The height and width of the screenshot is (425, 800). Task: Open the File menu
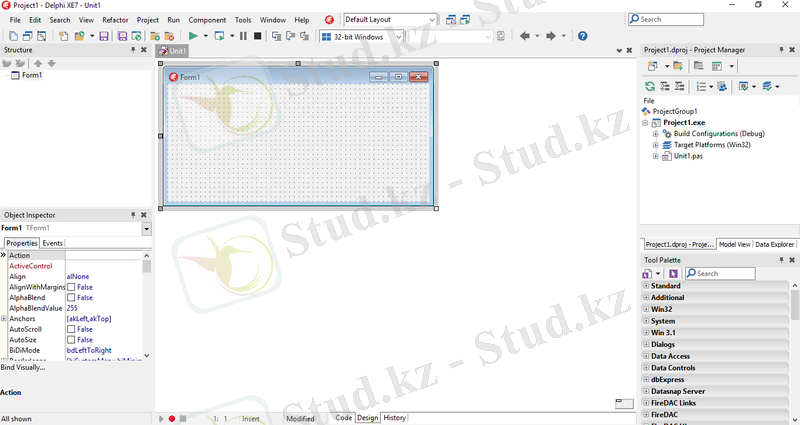(15, 20)
